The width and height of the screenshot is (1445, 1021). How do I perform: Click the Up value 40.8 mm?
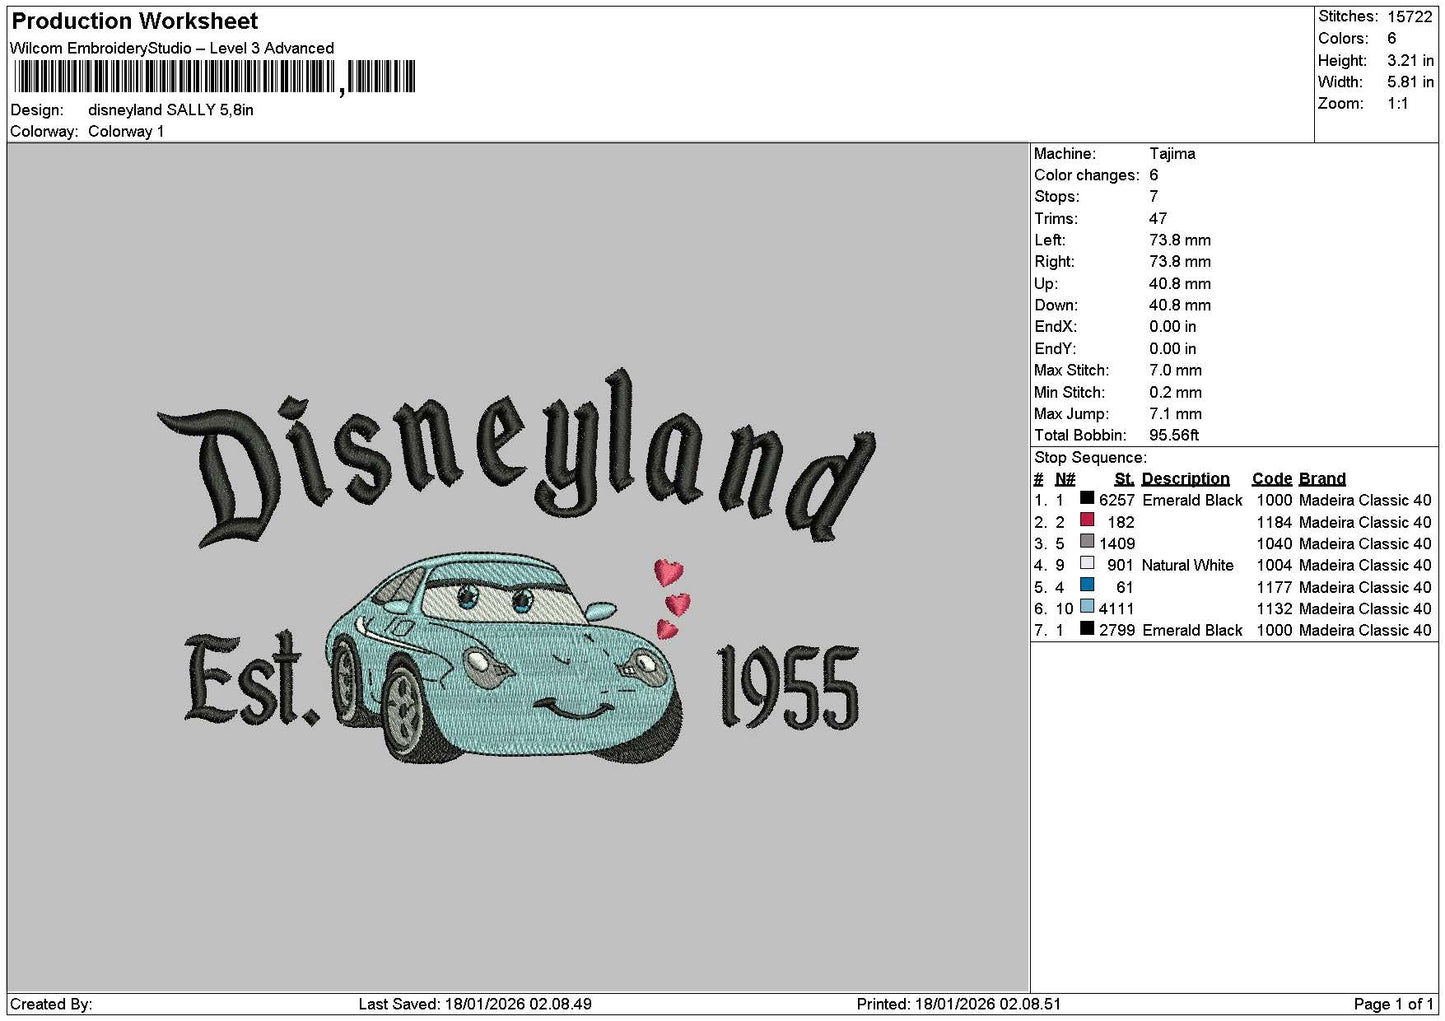(x=1180, y=284)
